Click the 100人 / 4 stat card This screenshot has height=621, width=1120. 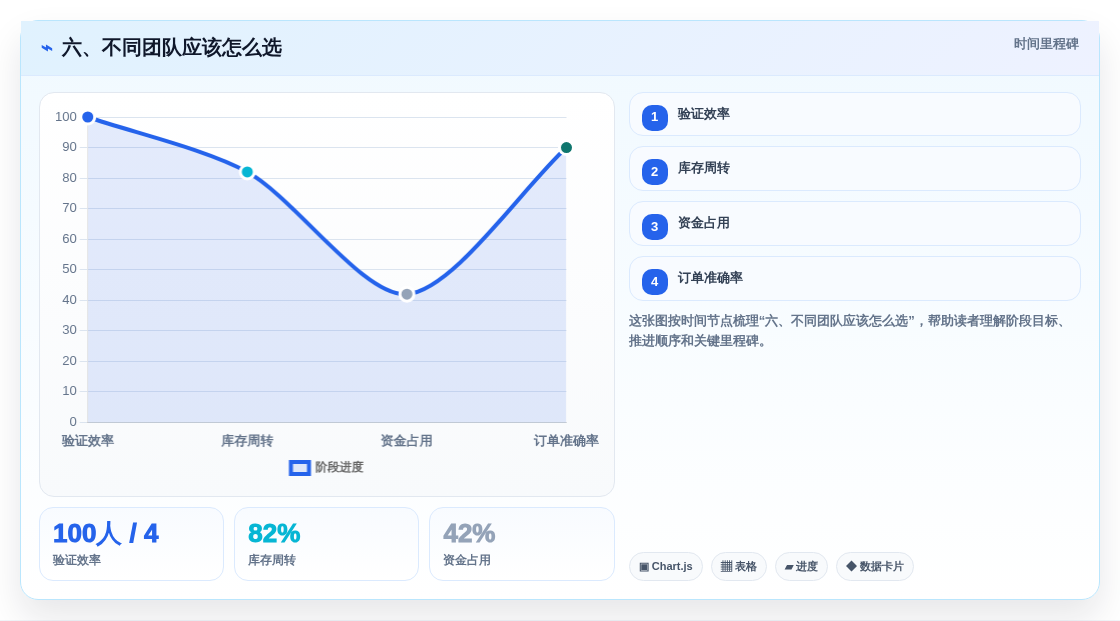[x=131, y=544]
